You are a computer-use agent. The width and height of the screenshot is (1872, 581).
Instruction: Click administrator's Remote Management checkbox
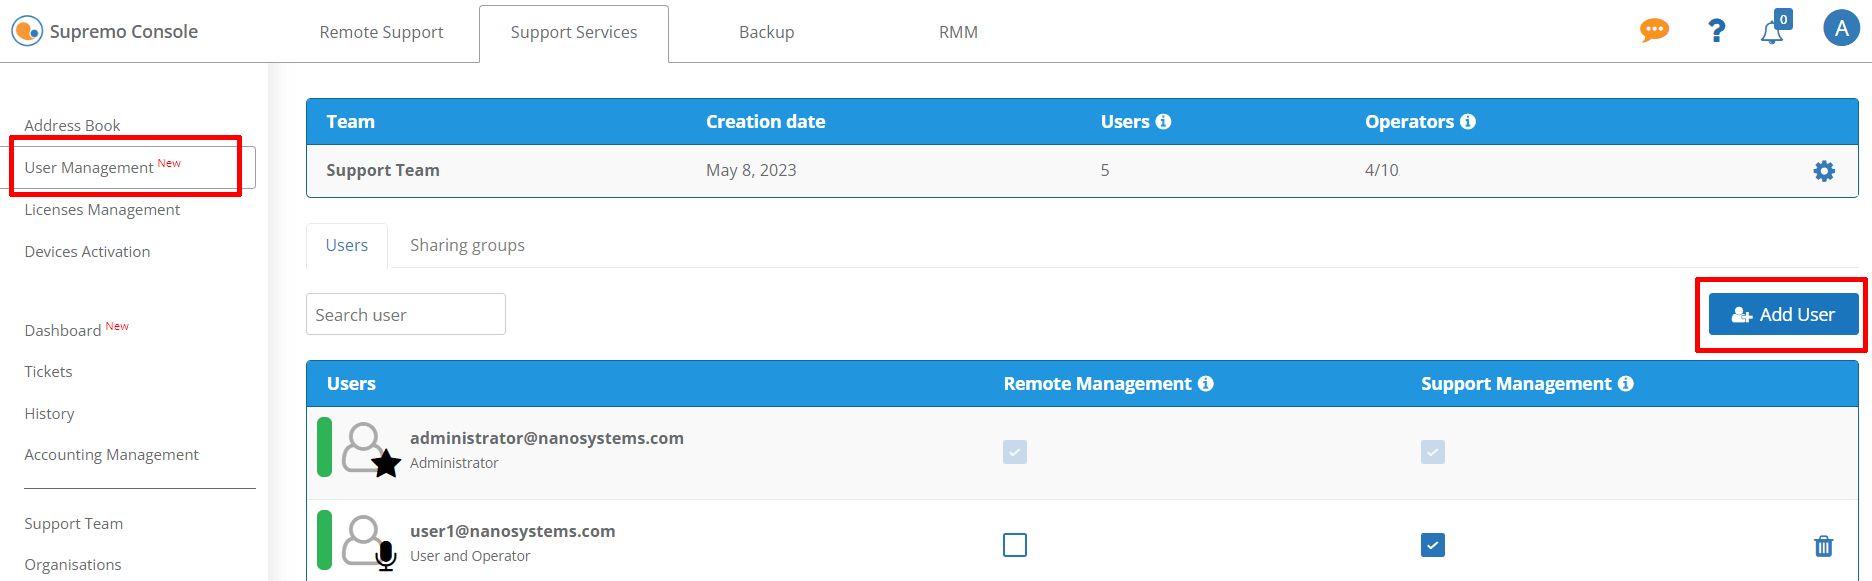[1015, 452]
